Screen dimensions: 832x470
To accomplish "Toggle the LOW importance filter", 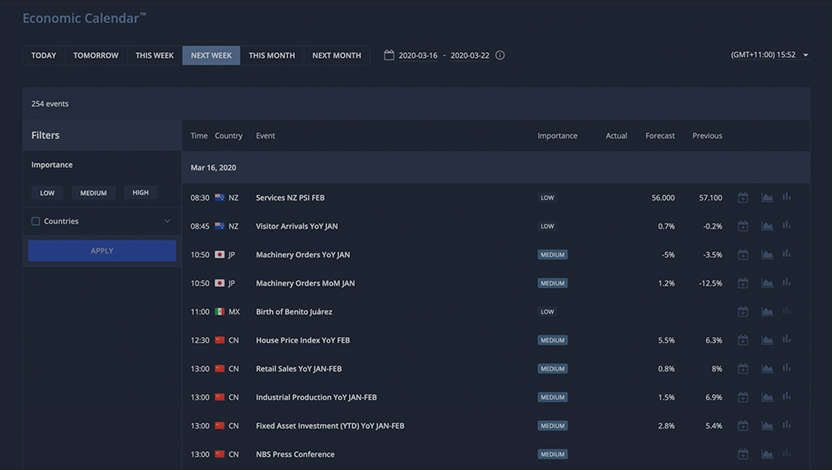I will click(x=47, y=193).
